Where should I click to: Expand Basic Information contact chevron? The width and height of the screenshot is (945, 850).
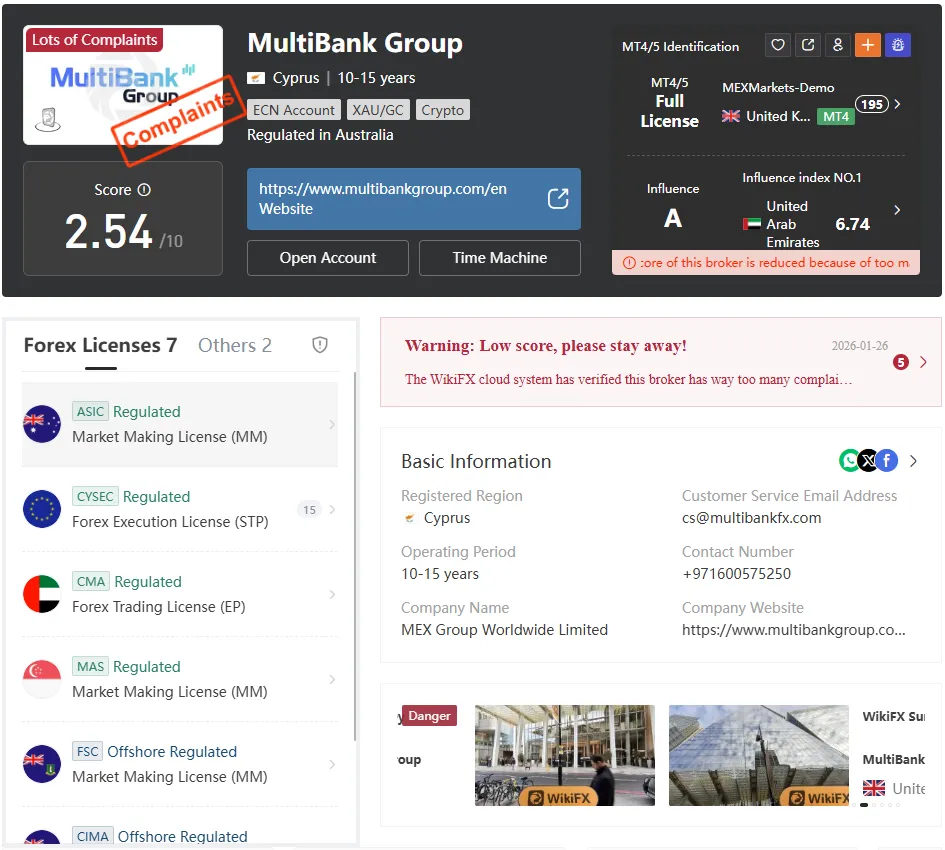tap(914, 461)
